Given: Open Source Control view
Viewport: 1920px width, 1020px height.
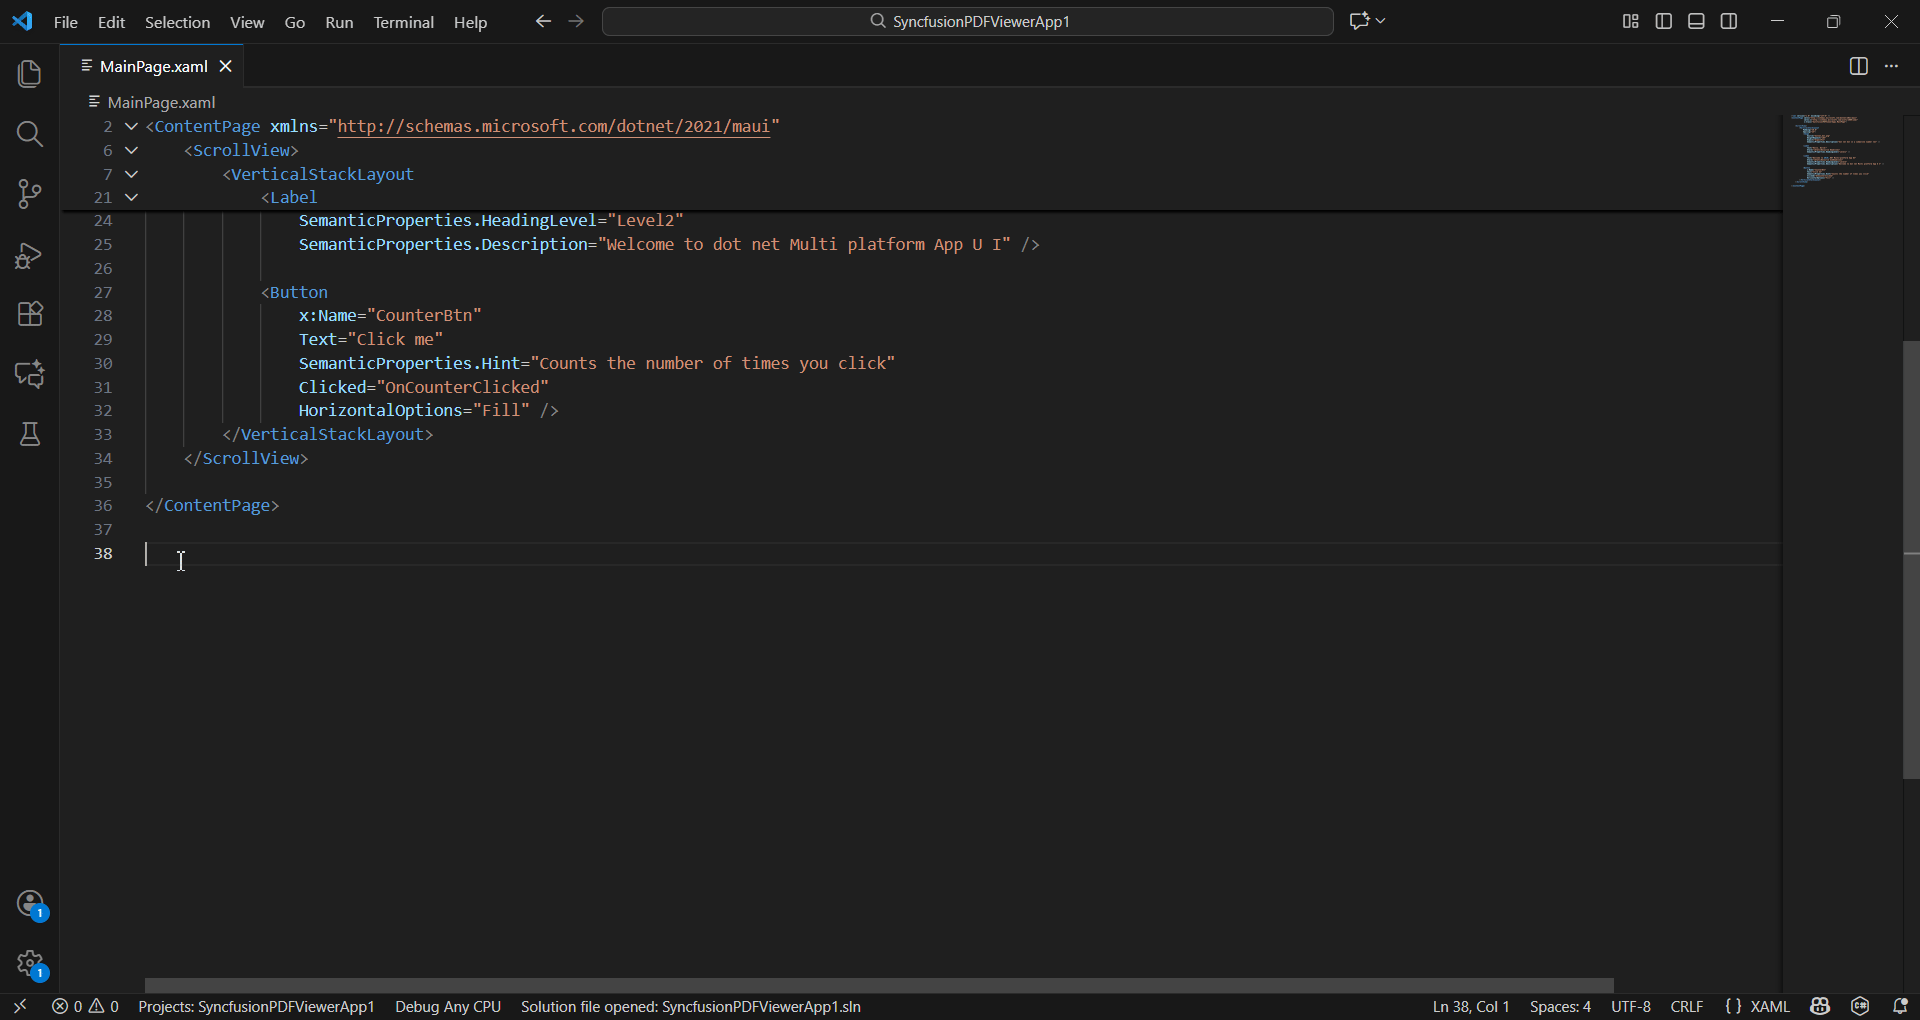Looking at the screenshot, I should (x=30, y=194).
